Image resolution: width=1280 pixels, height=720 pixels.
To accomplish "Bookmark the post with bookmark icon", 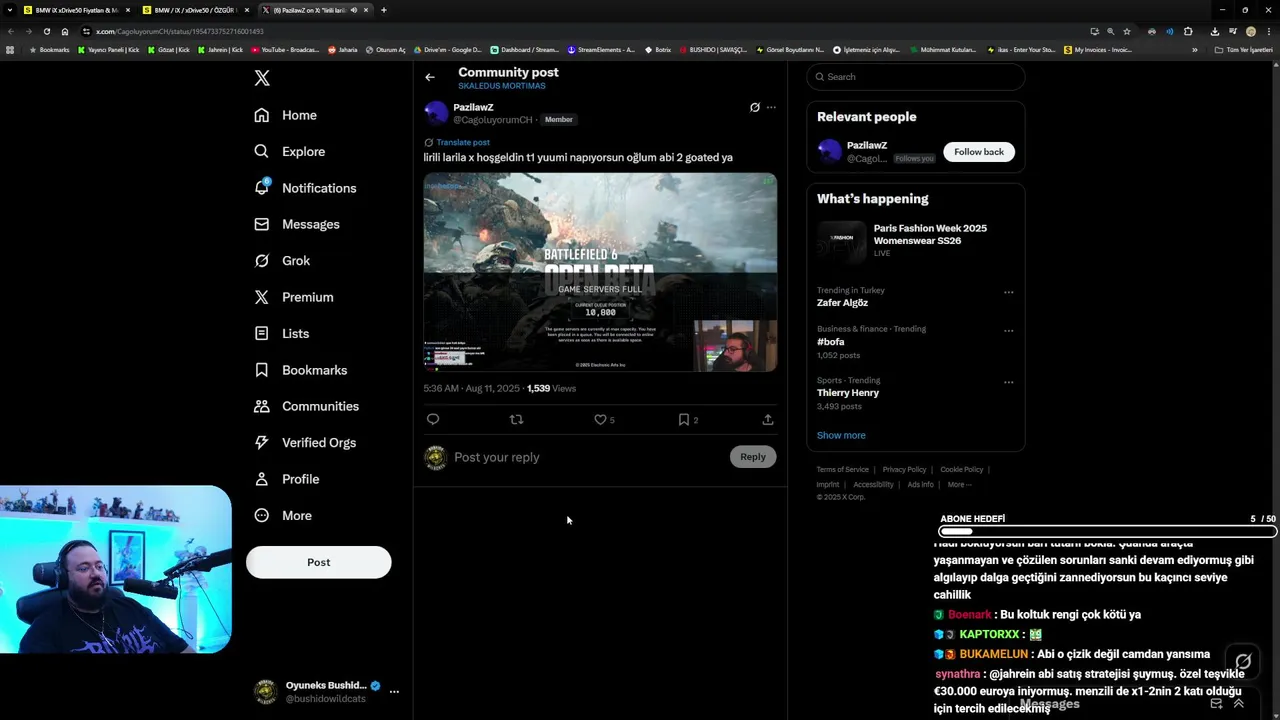I will click(x=684, y=420).
